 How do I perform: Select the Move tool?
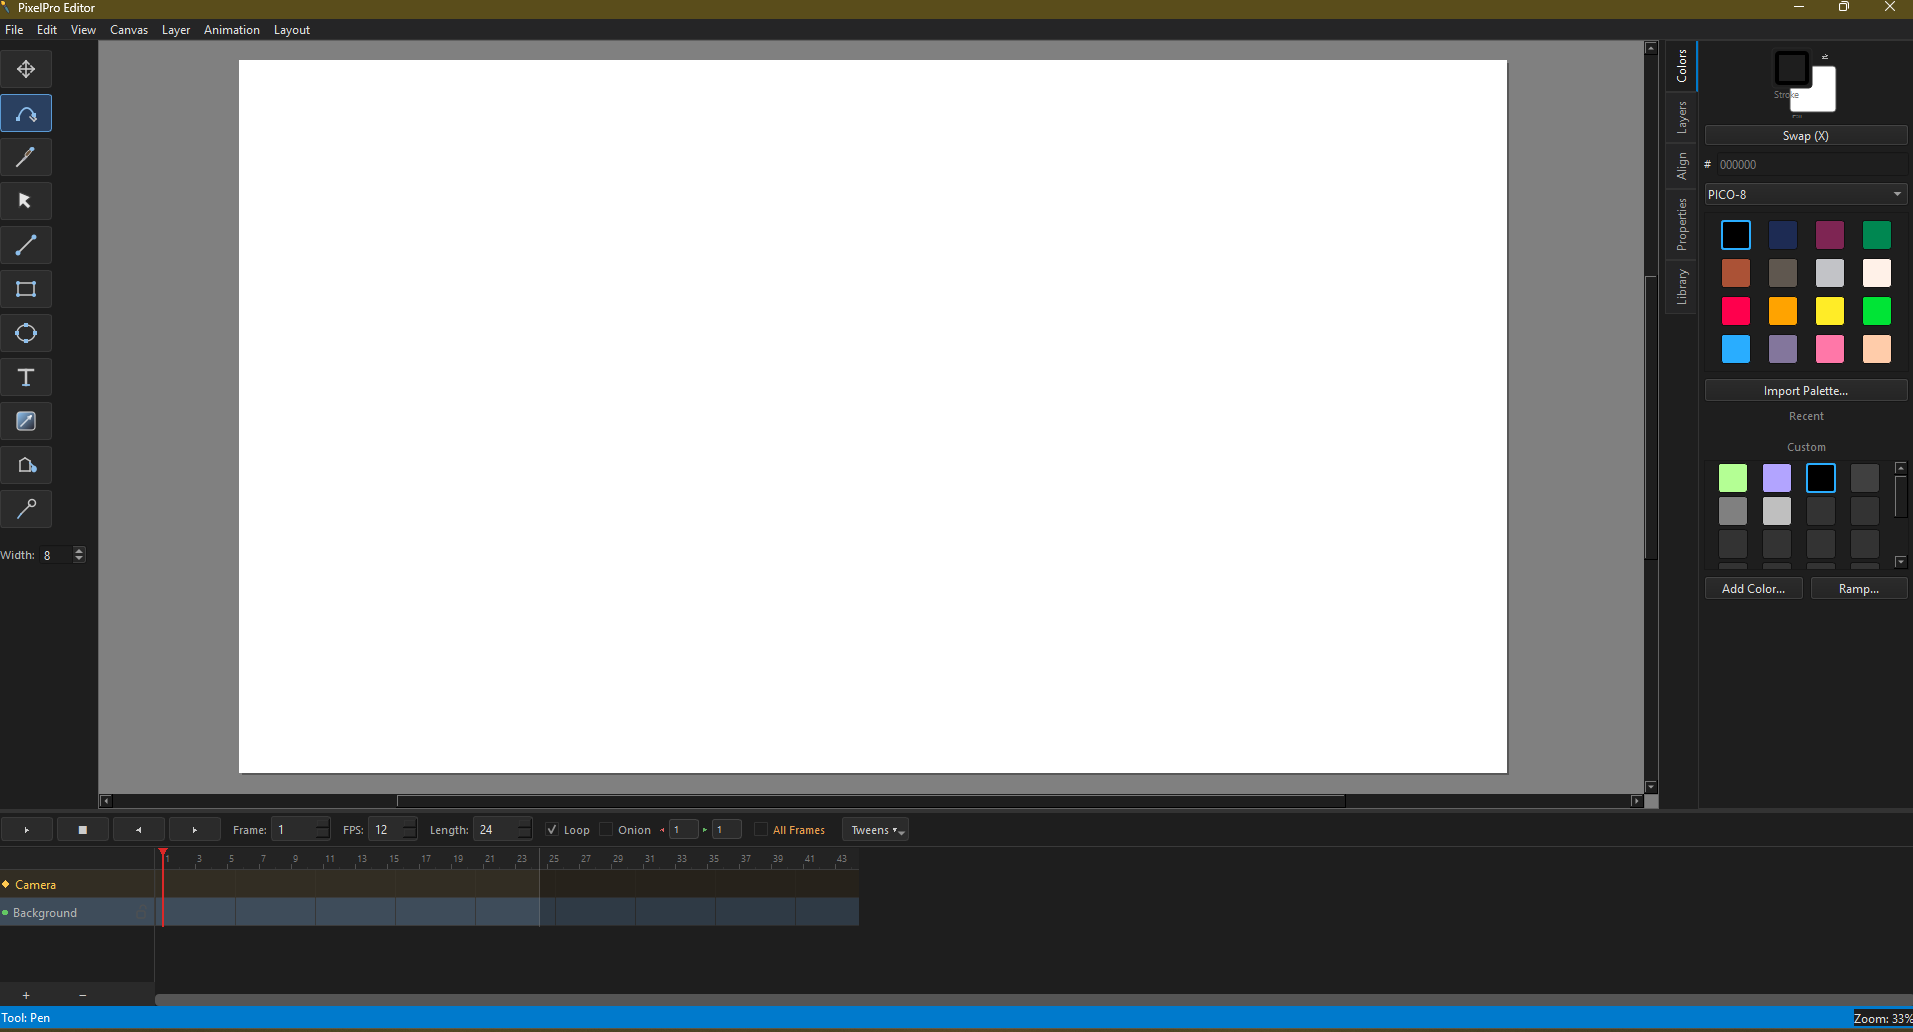26,68
